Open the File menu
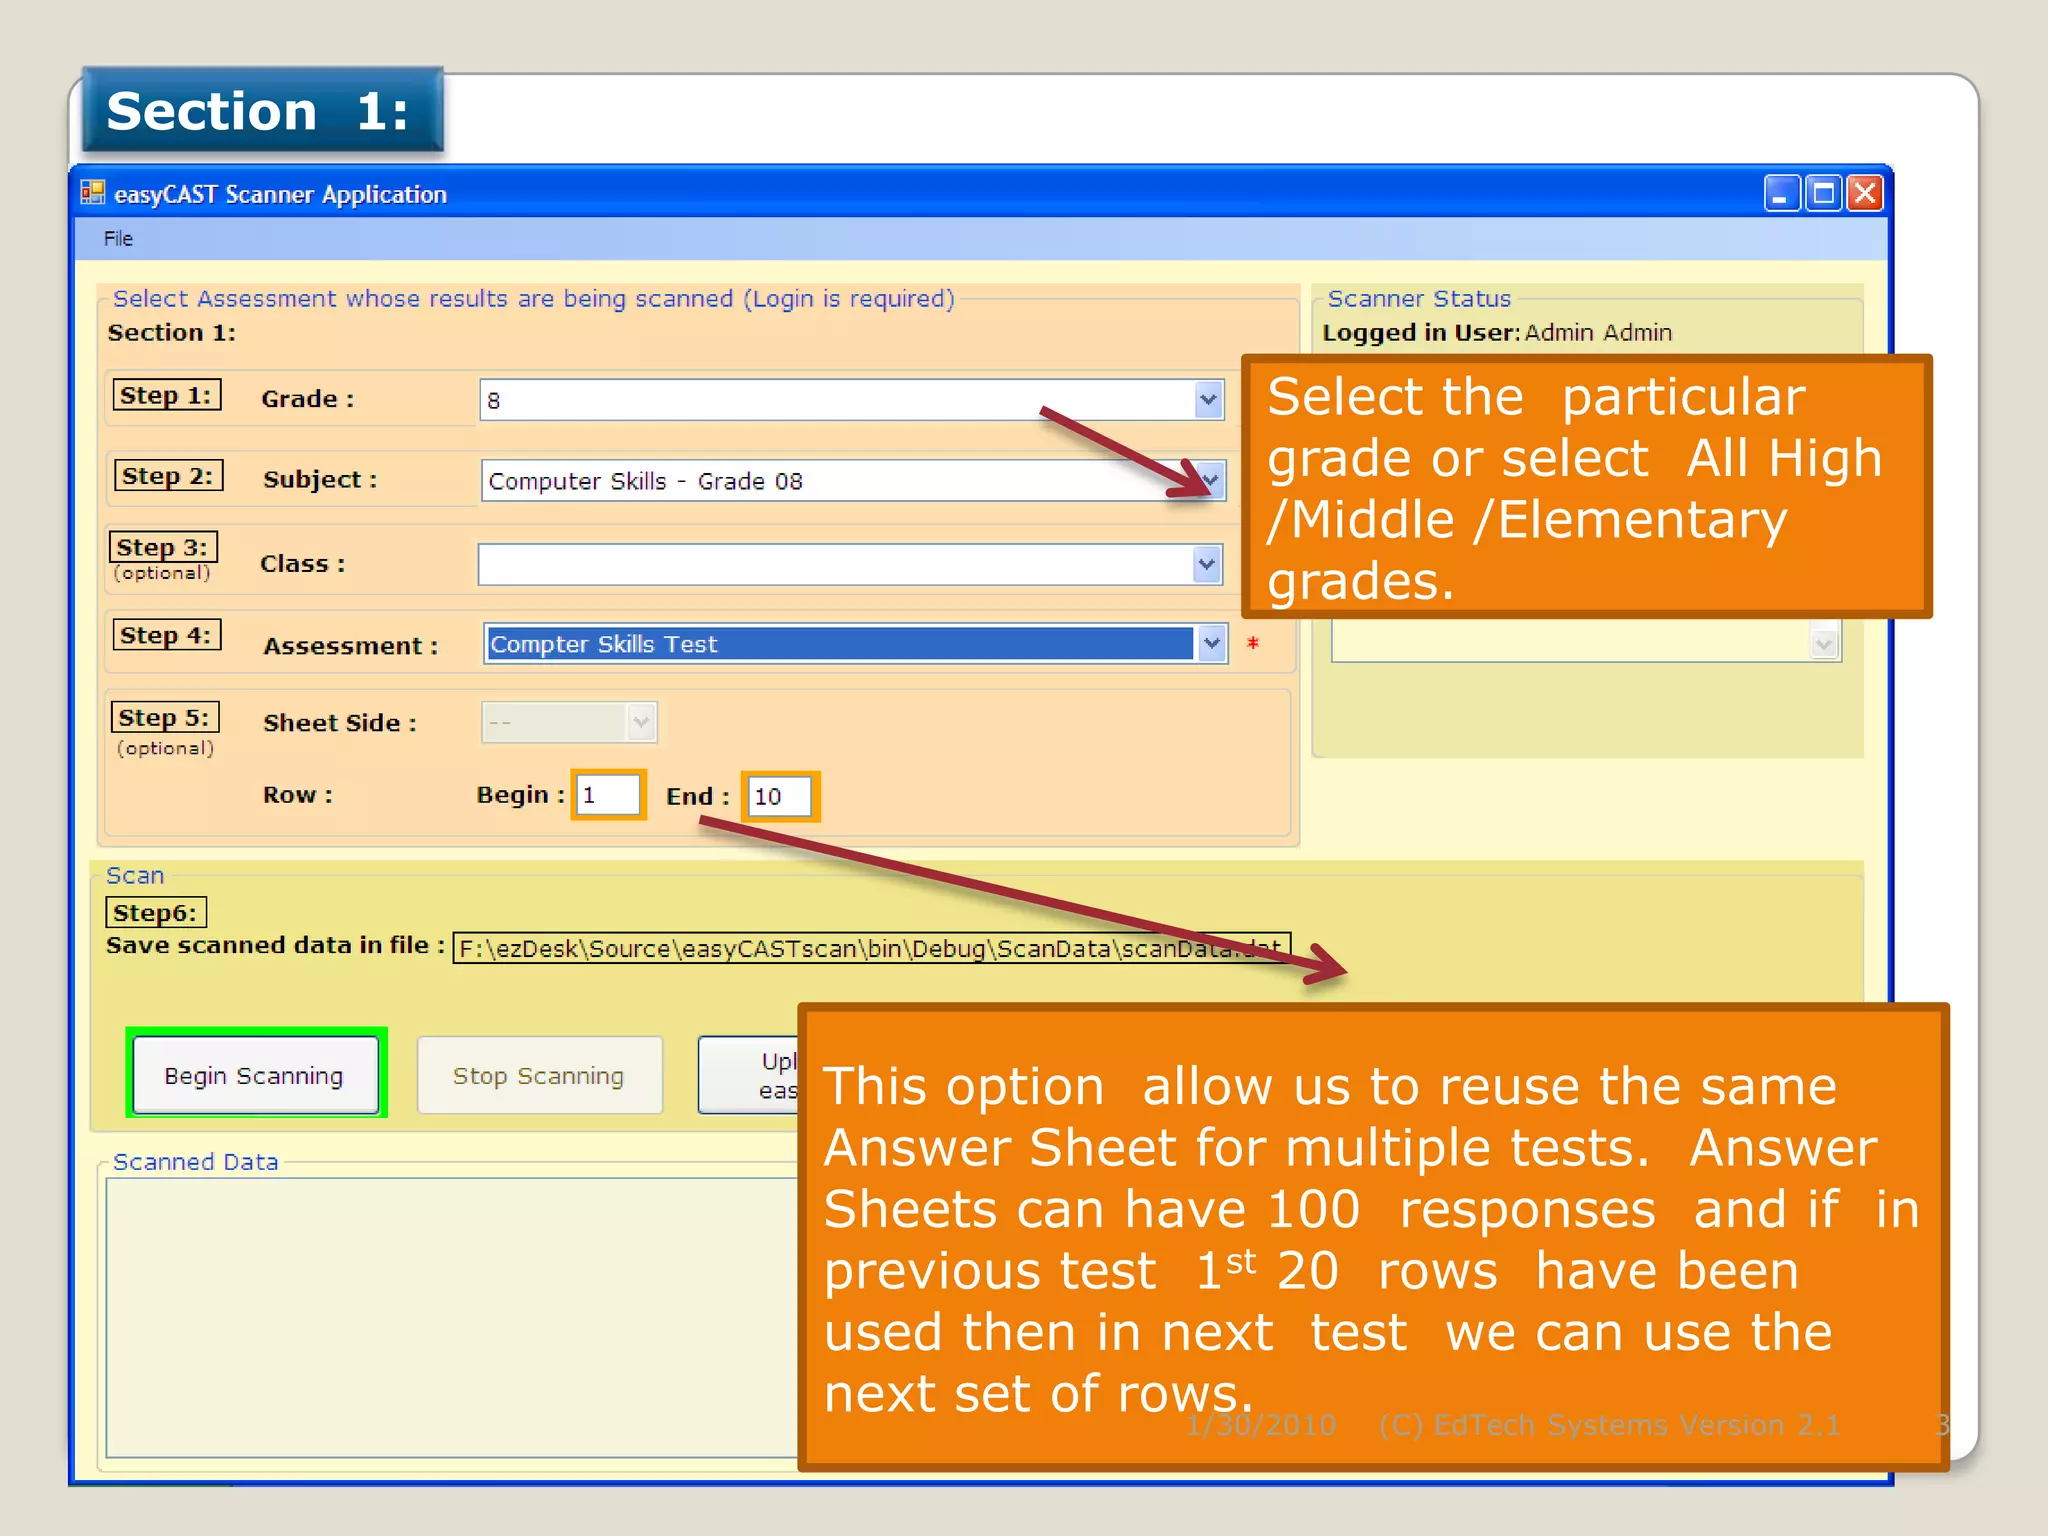 (118, 239)
